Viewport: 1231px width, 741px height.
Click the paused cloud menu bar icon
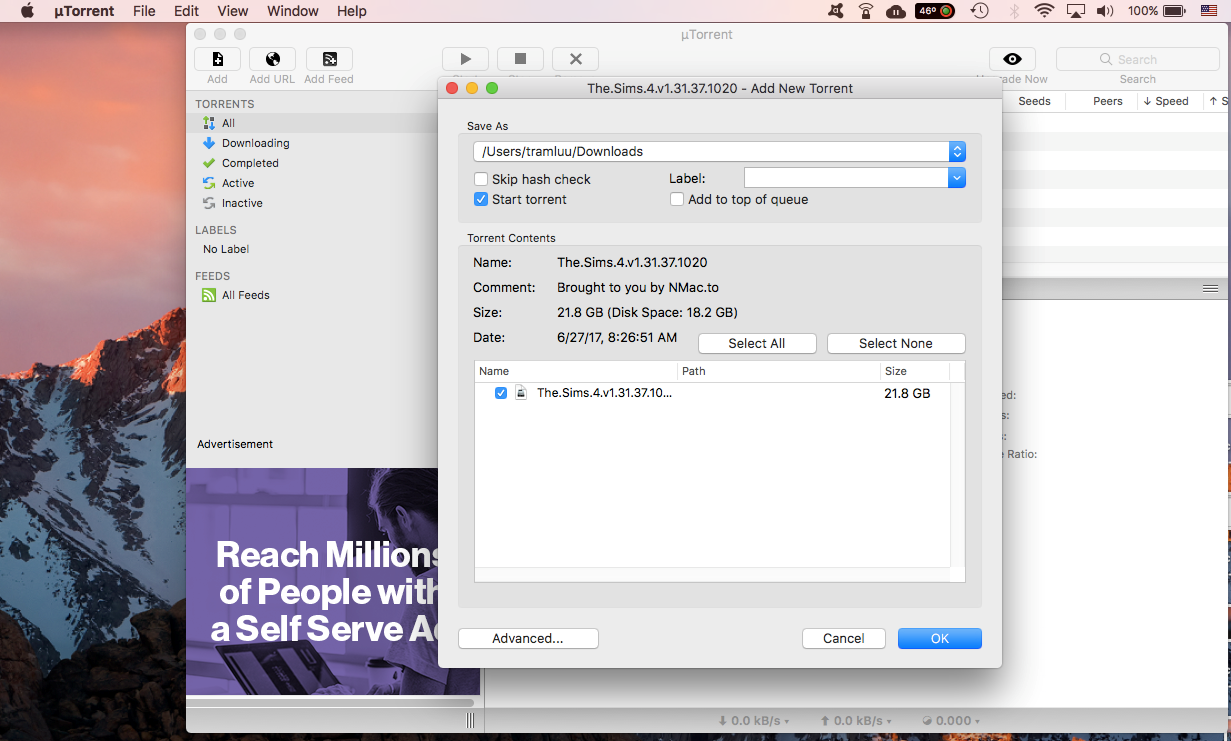(897, 11)
